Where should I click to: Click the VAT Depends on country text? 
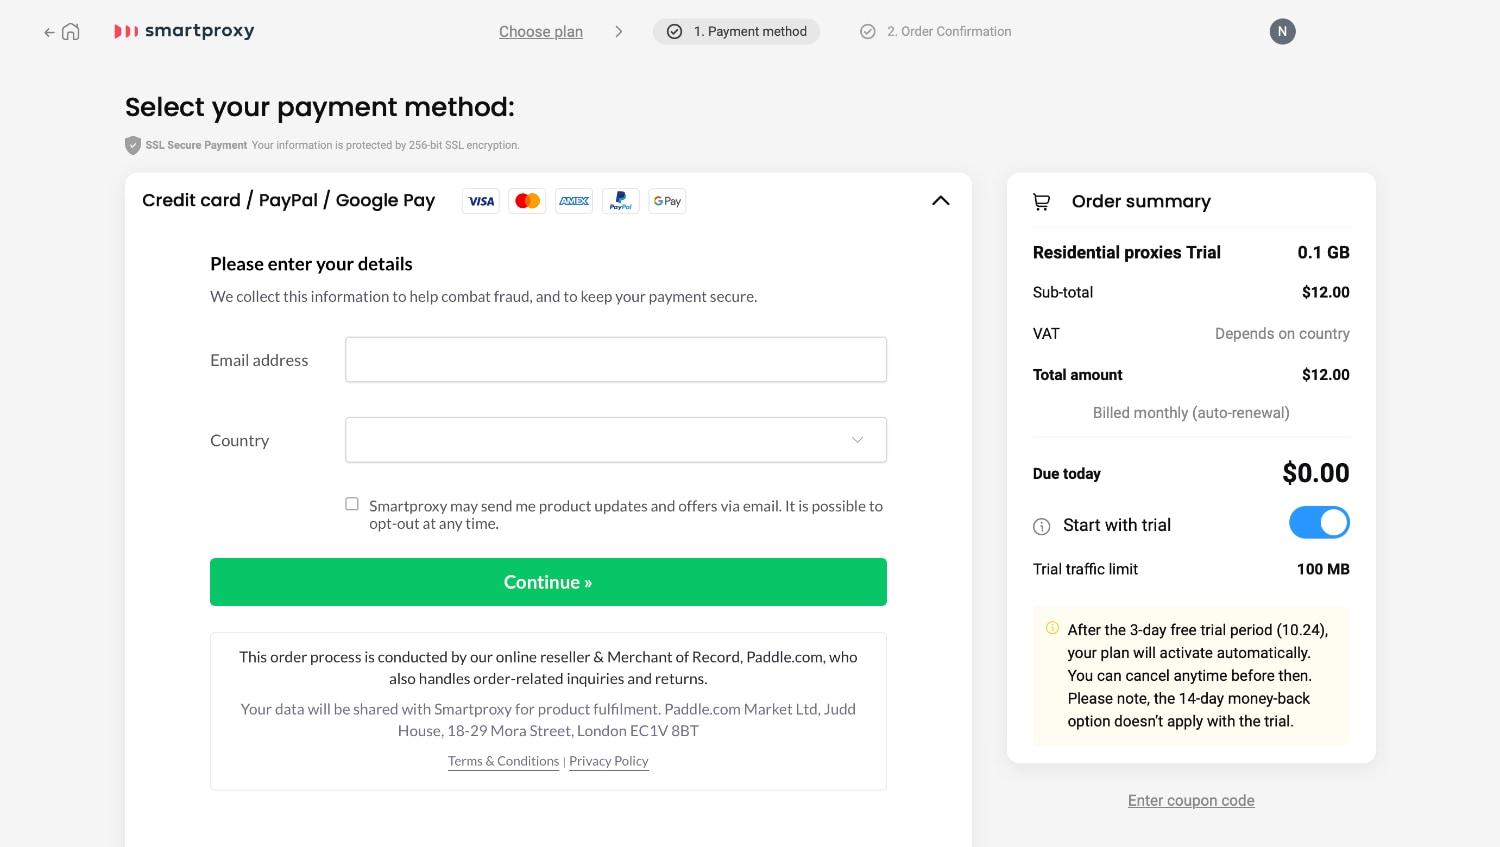click(1282, 334)
